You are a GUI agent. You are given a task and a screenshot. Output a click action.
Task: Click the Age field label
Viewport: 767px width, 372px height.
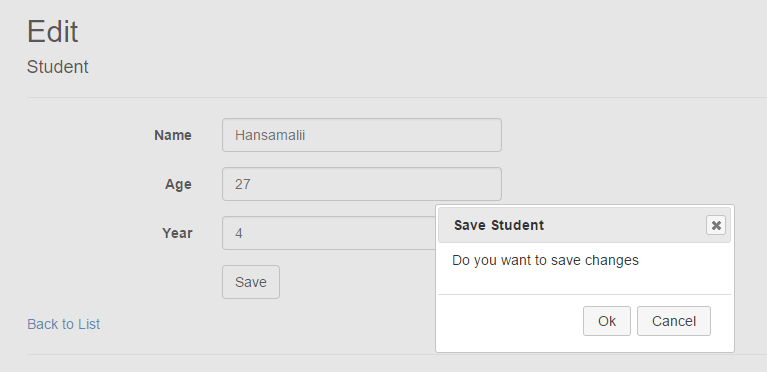pos(178,185)
